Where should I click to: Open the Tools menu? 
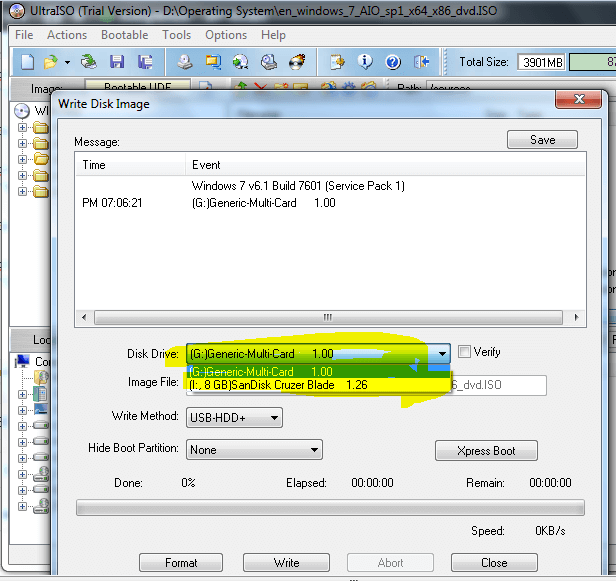pyautogui.click(x=176, y=35)
